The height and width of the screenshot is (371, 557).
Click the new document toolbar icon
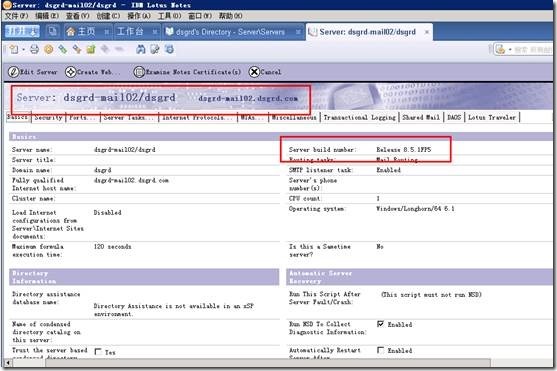14,49
